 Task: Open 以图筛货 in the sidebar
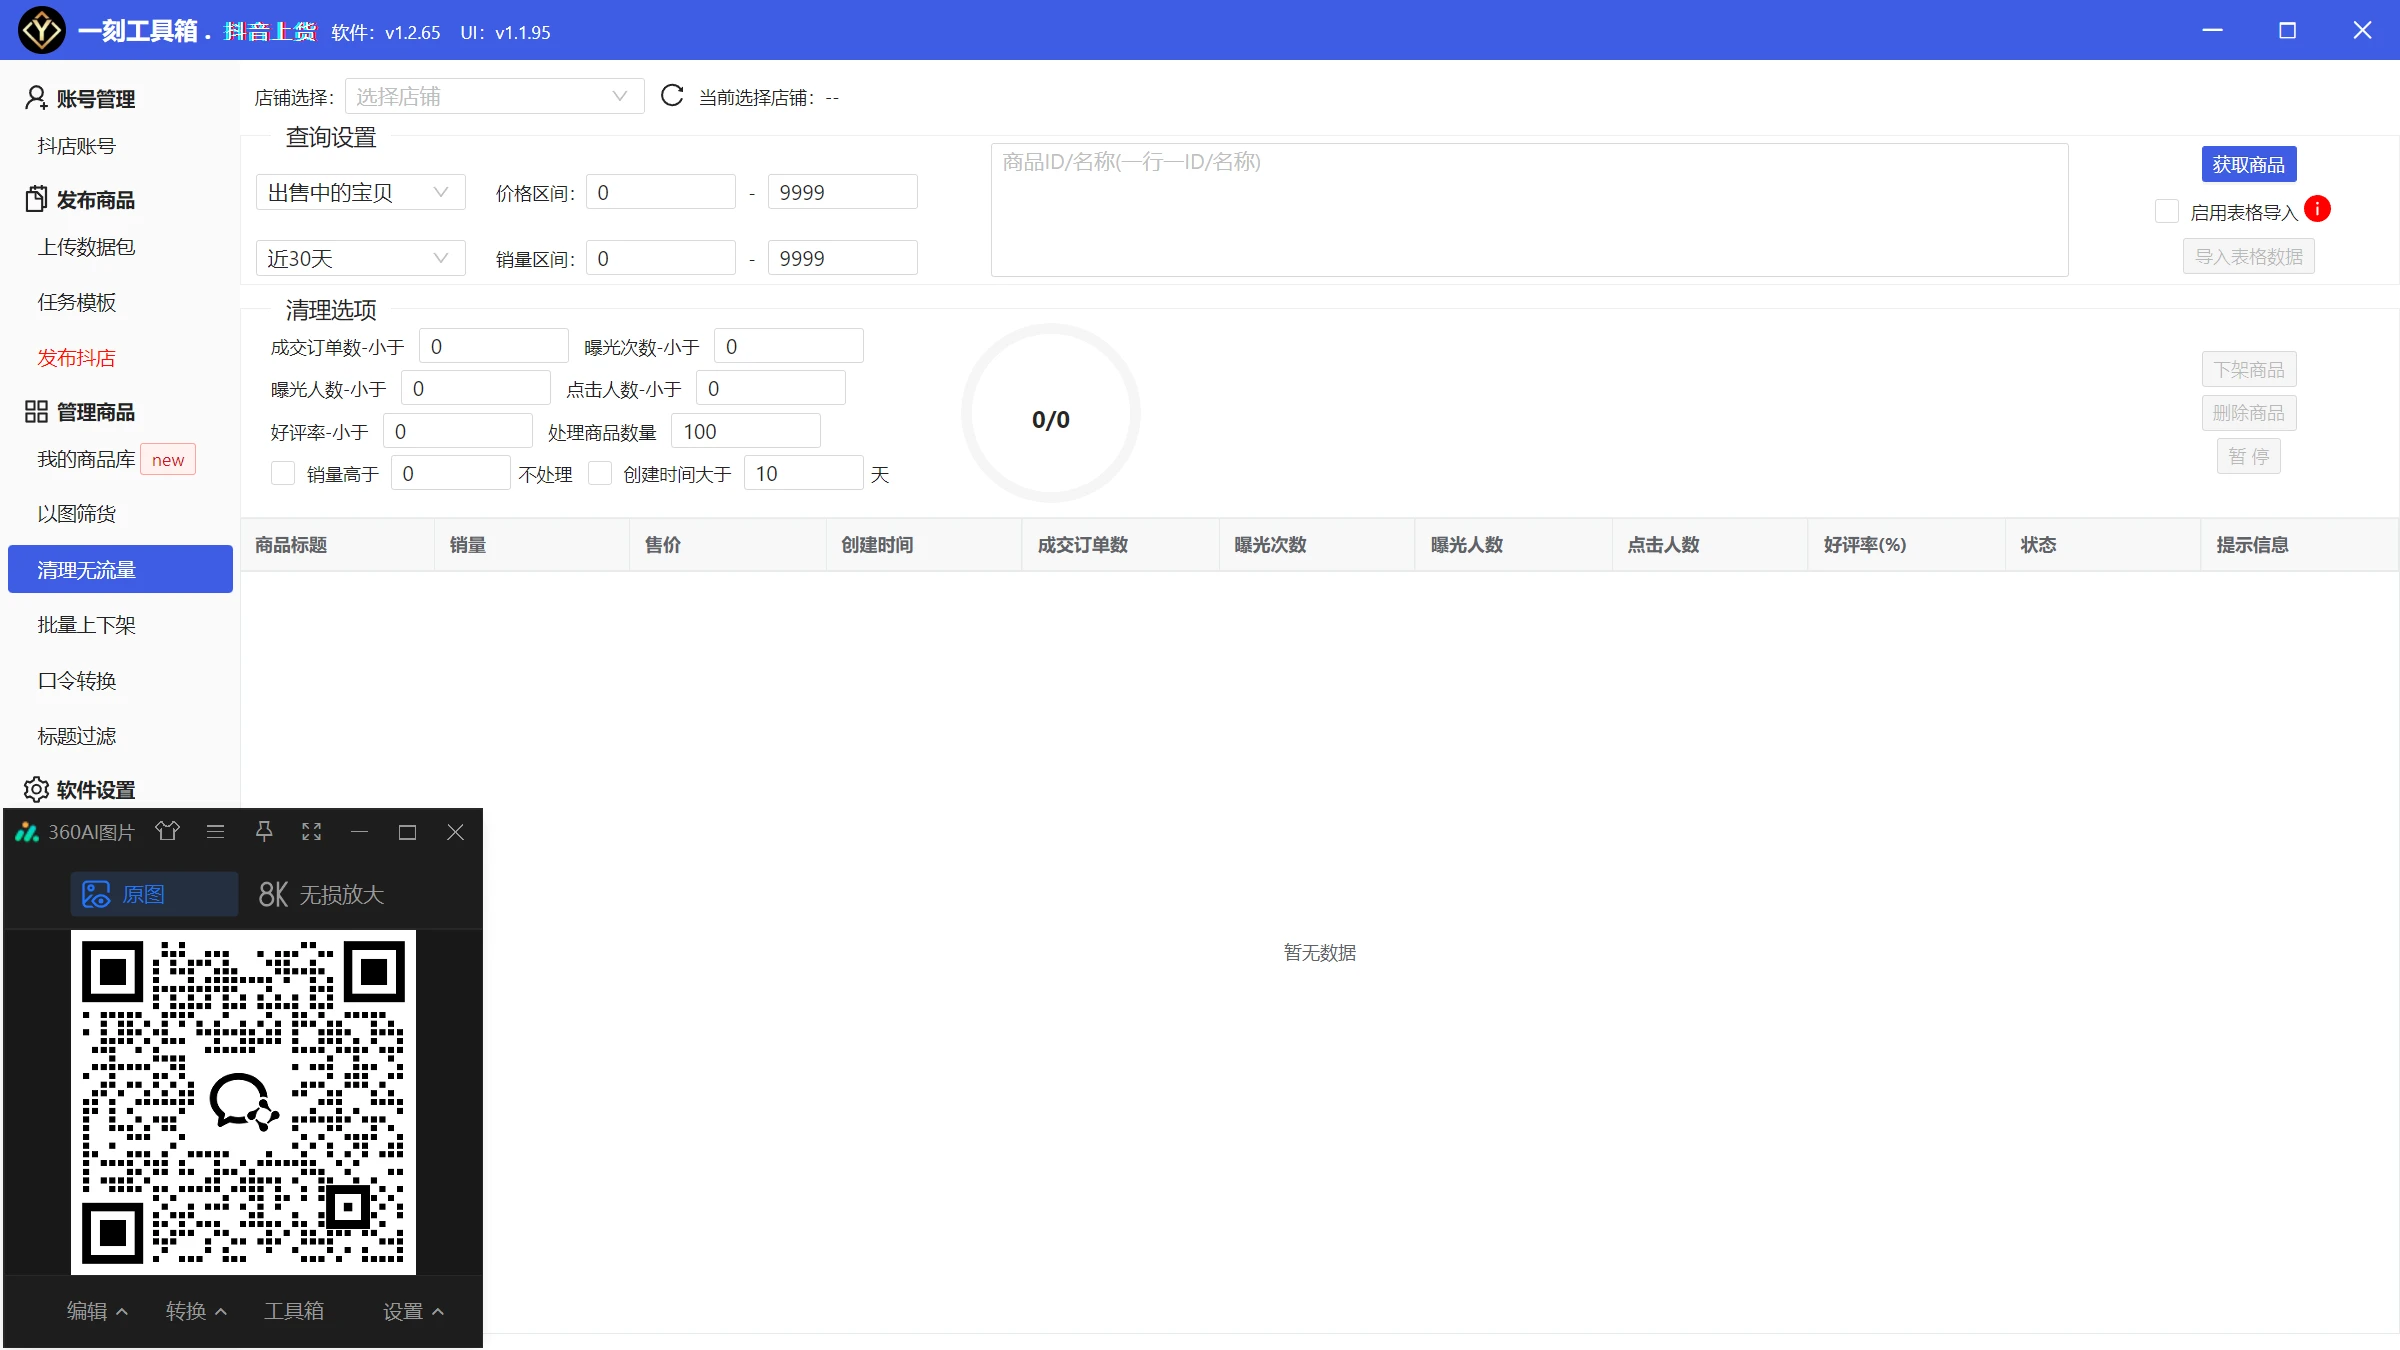click(77, 514)
